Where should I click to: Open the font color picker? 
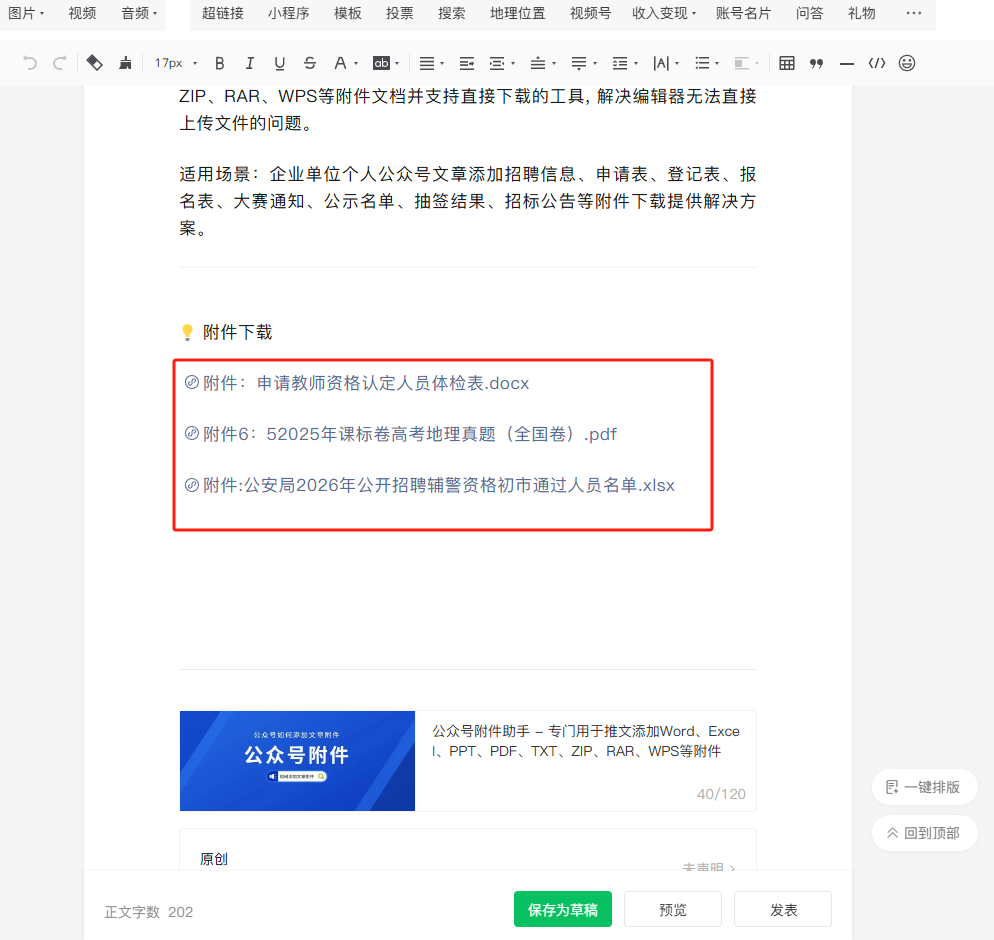click(340, 63)
